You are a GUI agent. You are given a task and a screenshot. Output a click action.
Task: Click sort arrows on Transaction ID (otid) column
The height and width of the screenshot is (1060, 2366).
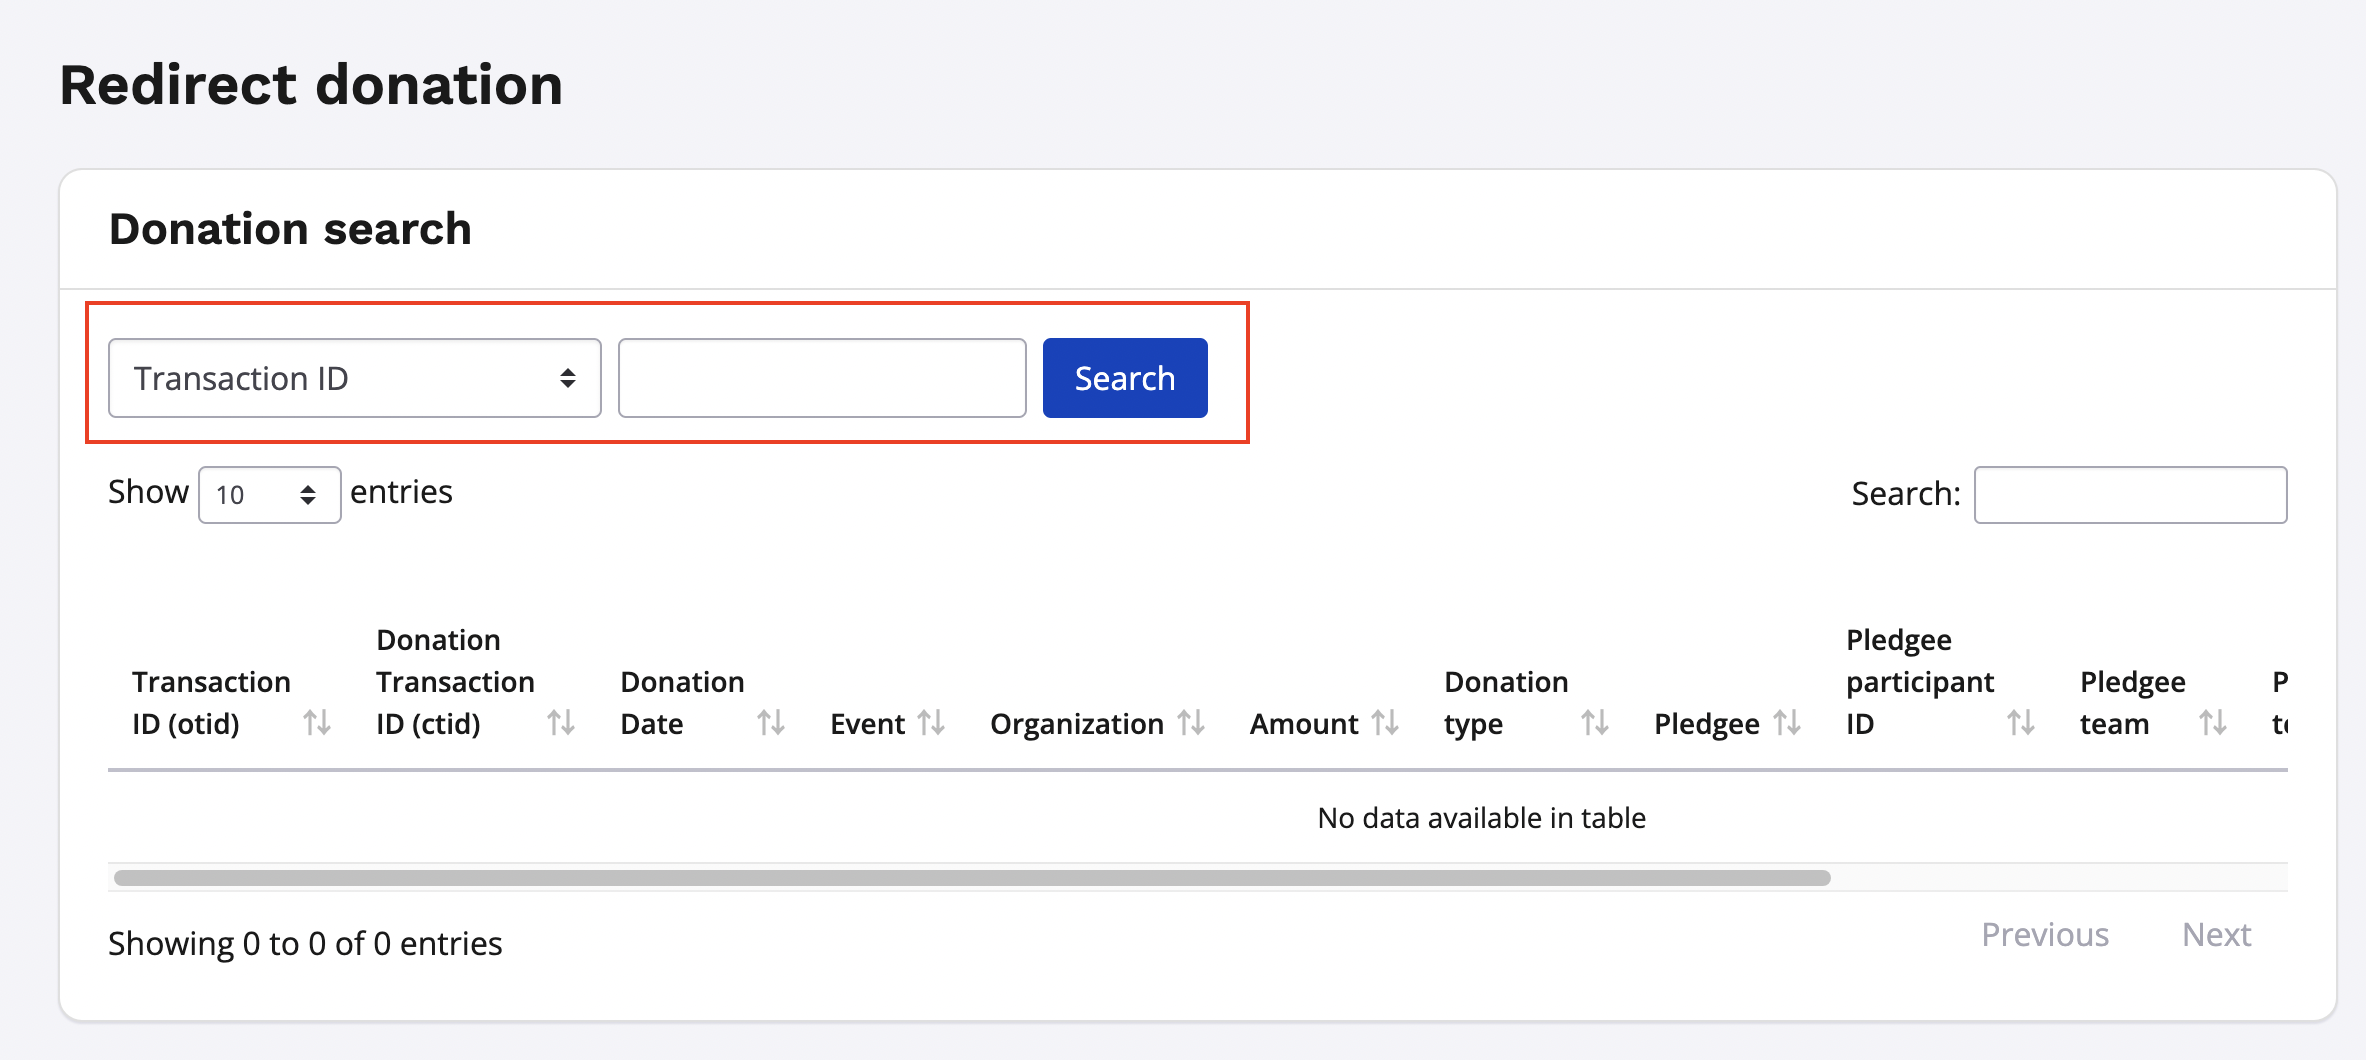point(317,722)
